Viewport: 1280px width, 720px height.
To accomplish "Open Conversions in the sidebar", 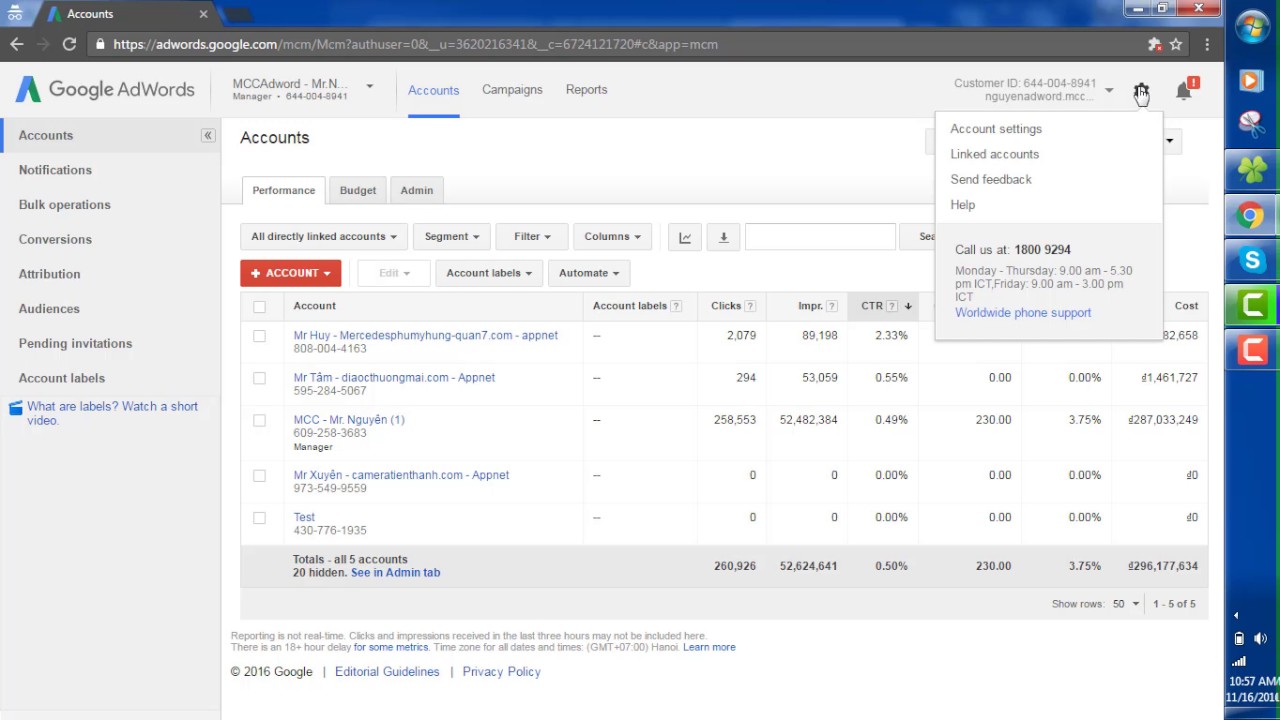I will [x=55, y=239].
